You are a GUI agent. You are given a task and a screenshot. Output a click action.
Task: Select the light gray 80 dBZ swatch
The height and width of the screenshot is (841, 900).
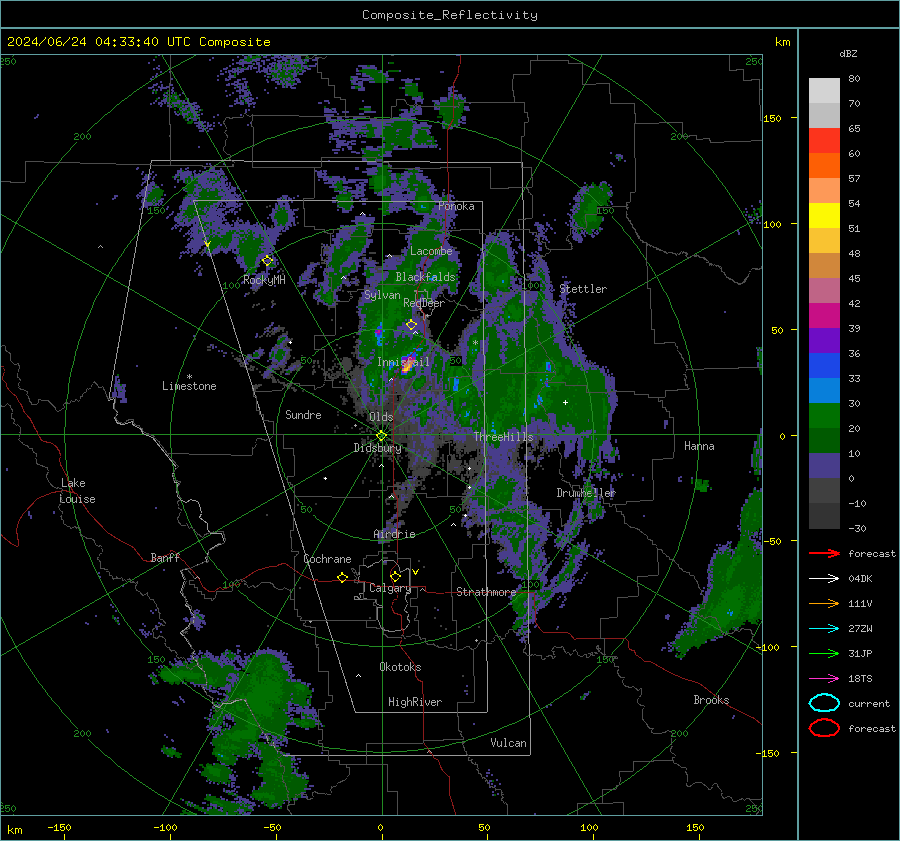point(824,90)
